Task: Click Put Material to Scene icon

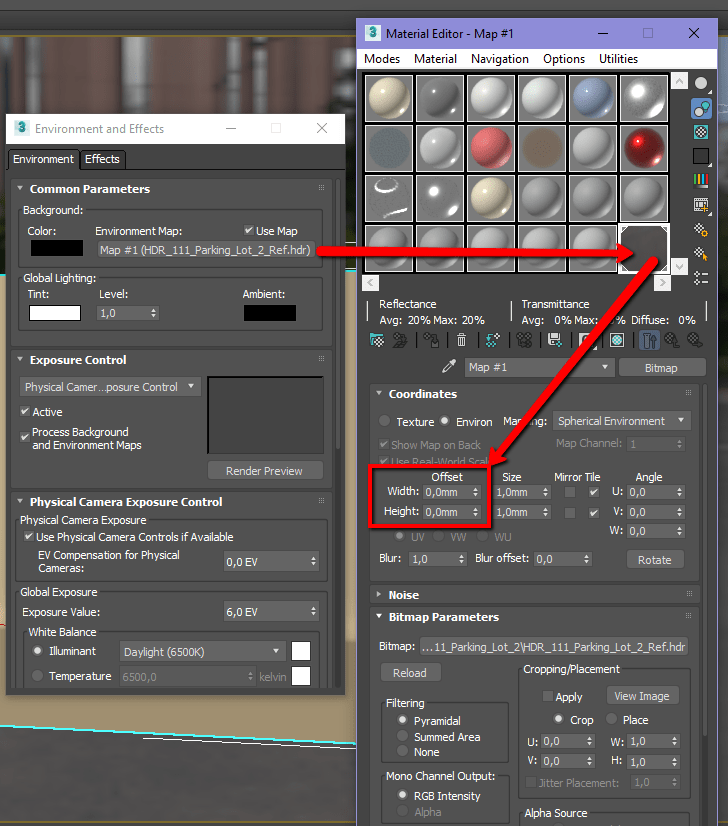Action: [x=400, y=340]
